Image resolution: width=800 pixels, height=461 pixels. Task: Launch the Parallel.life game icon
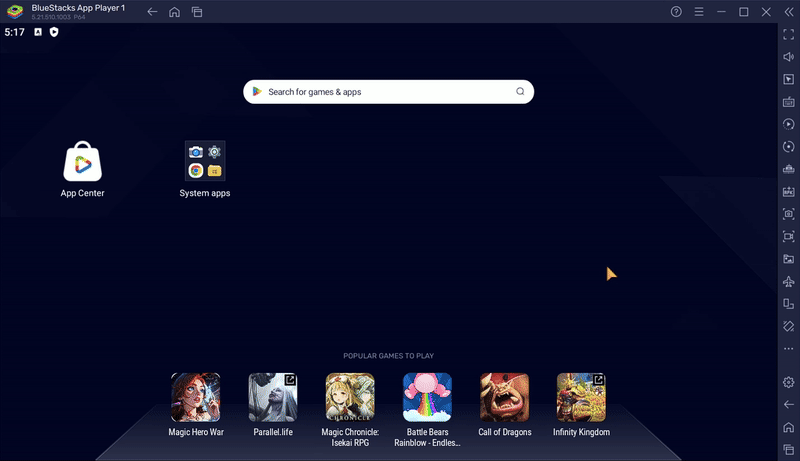tap(273, 397)
